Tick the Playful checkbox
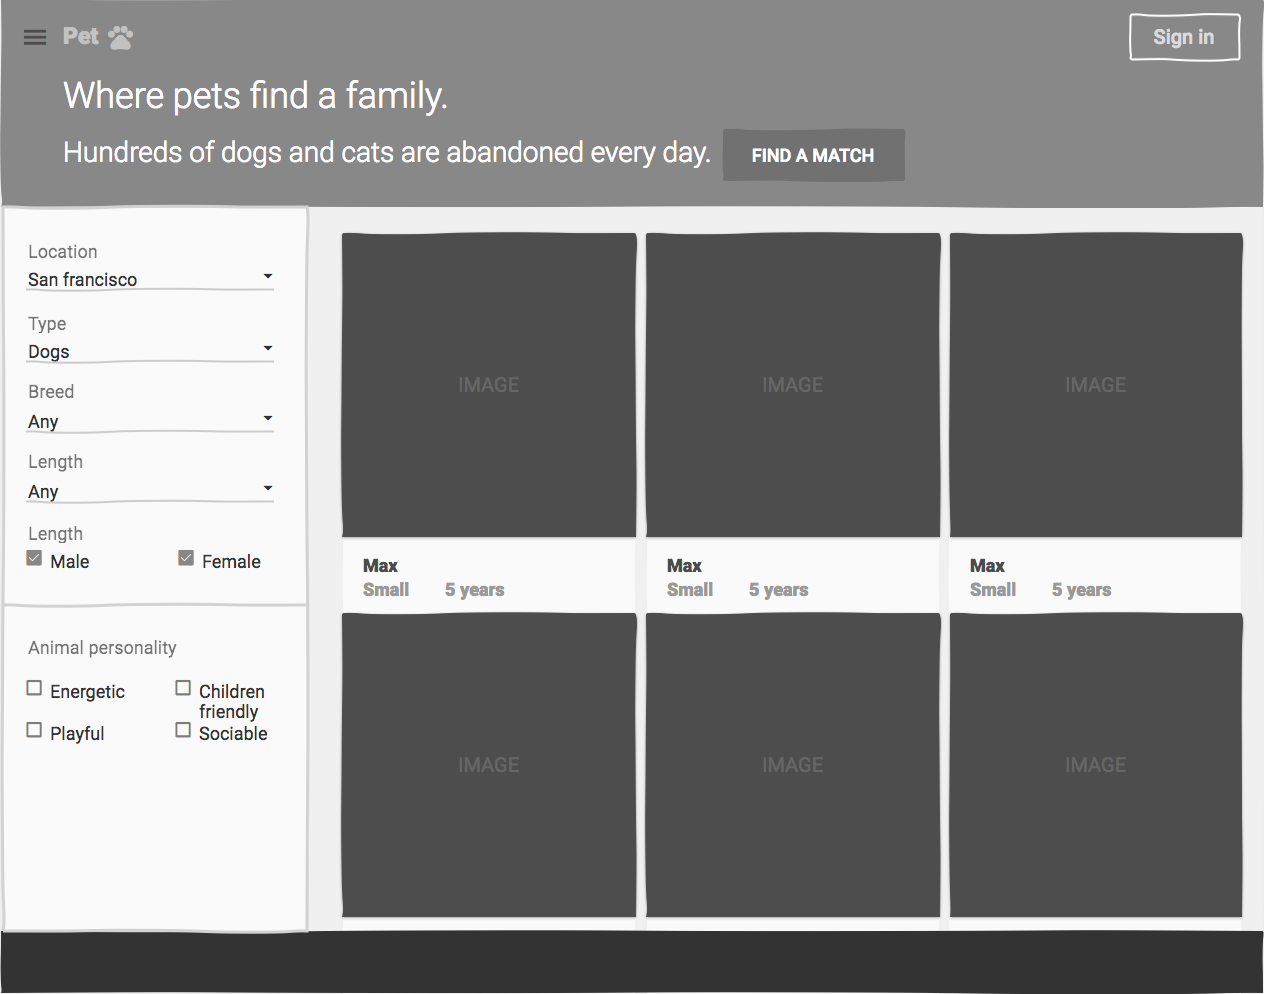 (x=35, y=730)
